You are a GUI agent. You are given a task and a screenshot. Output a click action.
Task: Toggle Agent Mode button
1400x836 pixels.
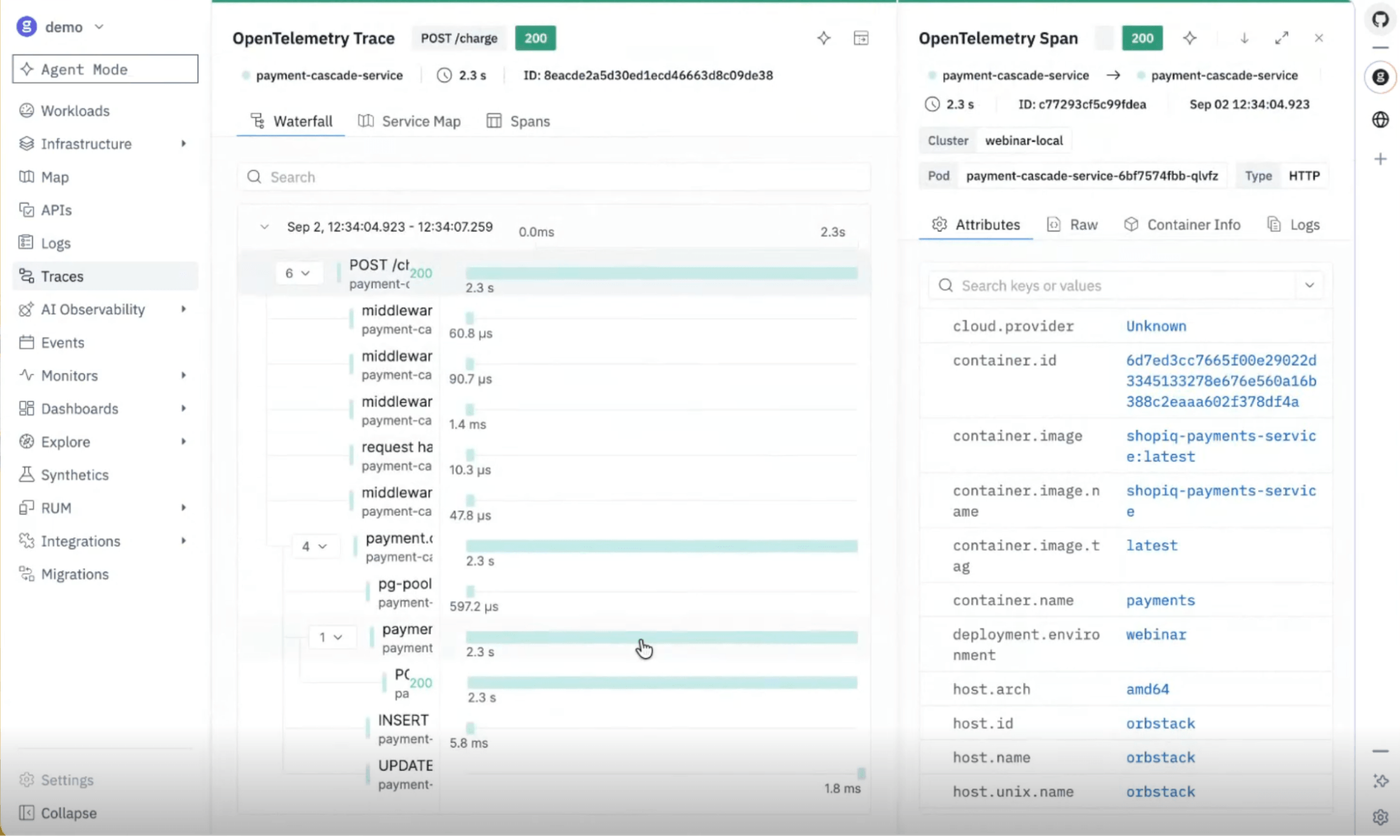click(x=105, y=69)
